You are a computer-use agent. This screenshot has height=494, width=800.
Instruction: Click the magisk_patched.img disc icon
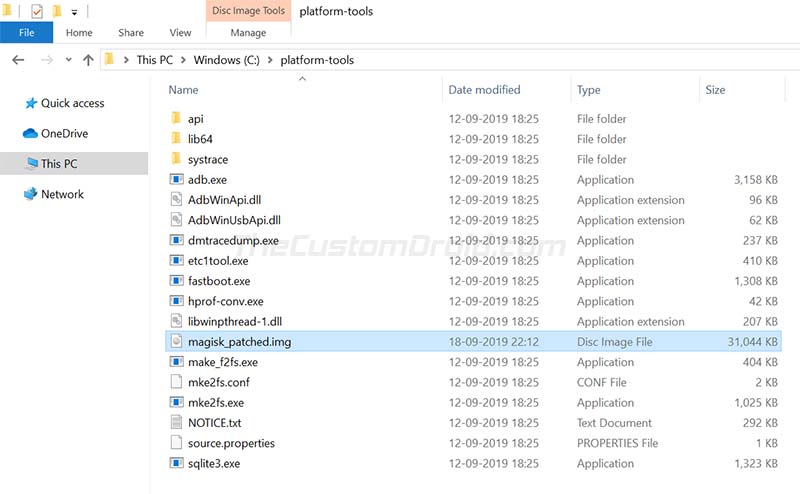click(176, 341)
